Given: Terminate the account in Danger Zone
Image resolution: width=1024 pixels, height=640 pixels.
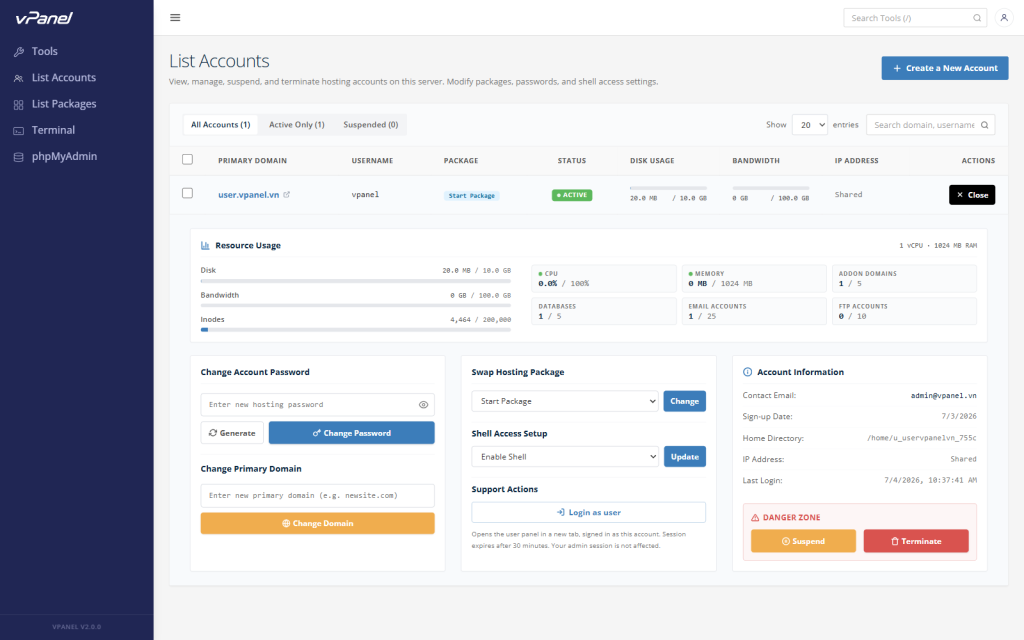Looking at the screenshot, I should (x=916, y=541).
